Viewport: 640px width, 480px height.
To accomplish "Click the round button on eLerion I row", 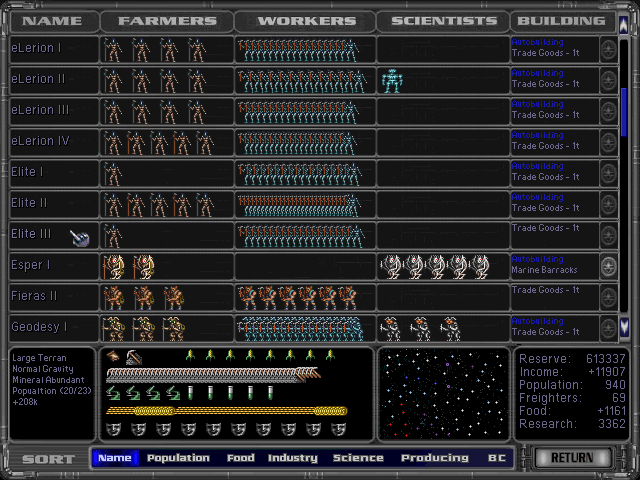I will (608, 50).
